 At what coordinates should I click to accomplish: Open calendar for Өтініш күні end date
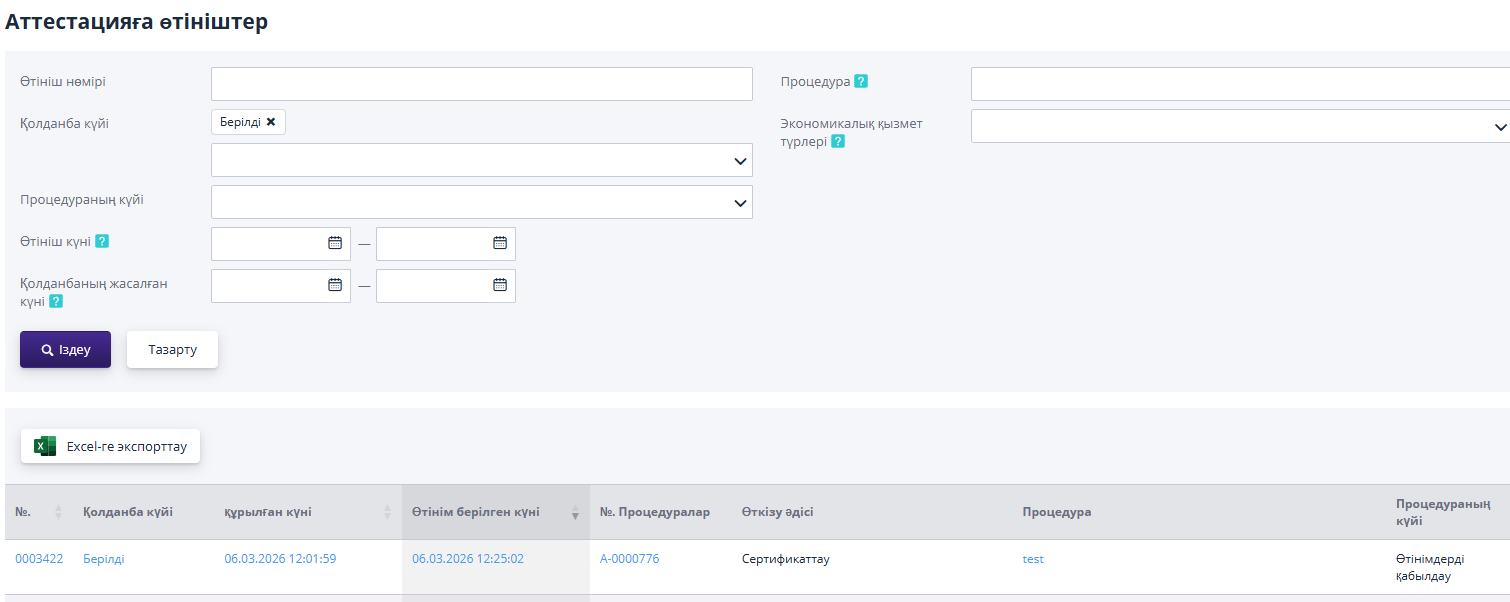point(500,243)
